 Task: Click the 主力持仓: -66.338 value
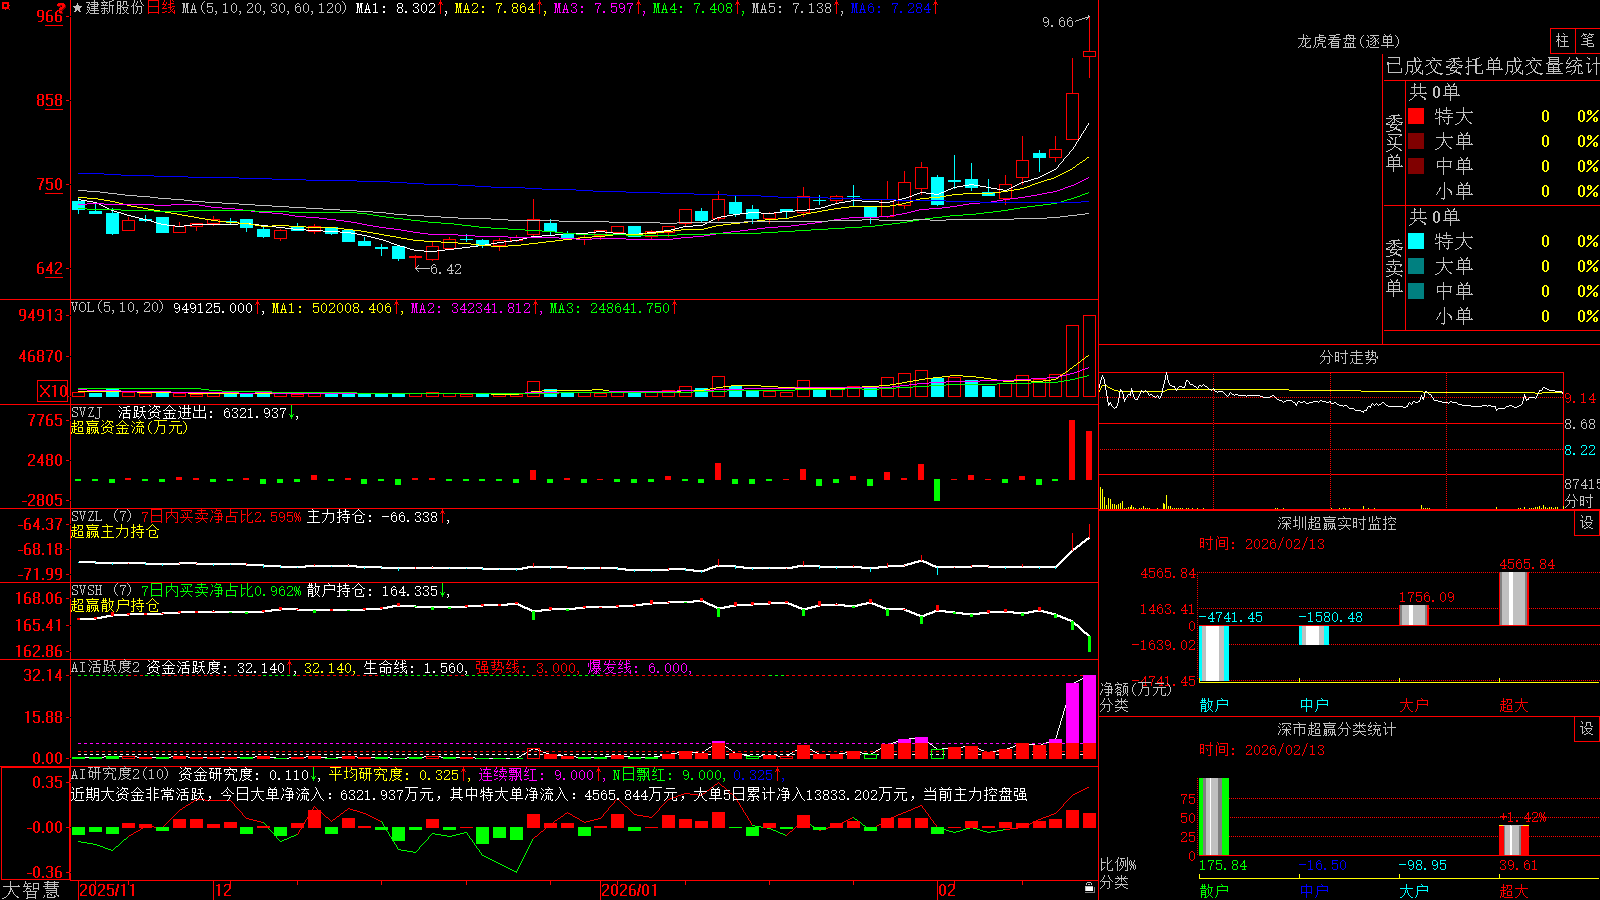click(x=377, y=517)
